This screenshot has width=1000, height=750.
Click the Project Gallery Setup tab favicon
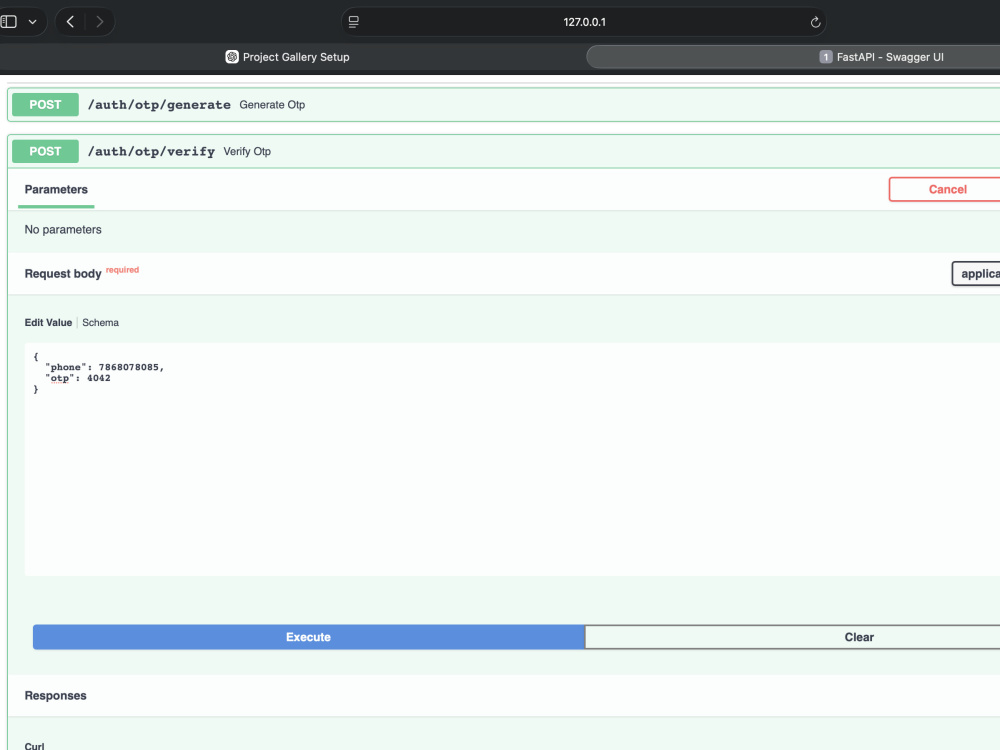point(232,57)
